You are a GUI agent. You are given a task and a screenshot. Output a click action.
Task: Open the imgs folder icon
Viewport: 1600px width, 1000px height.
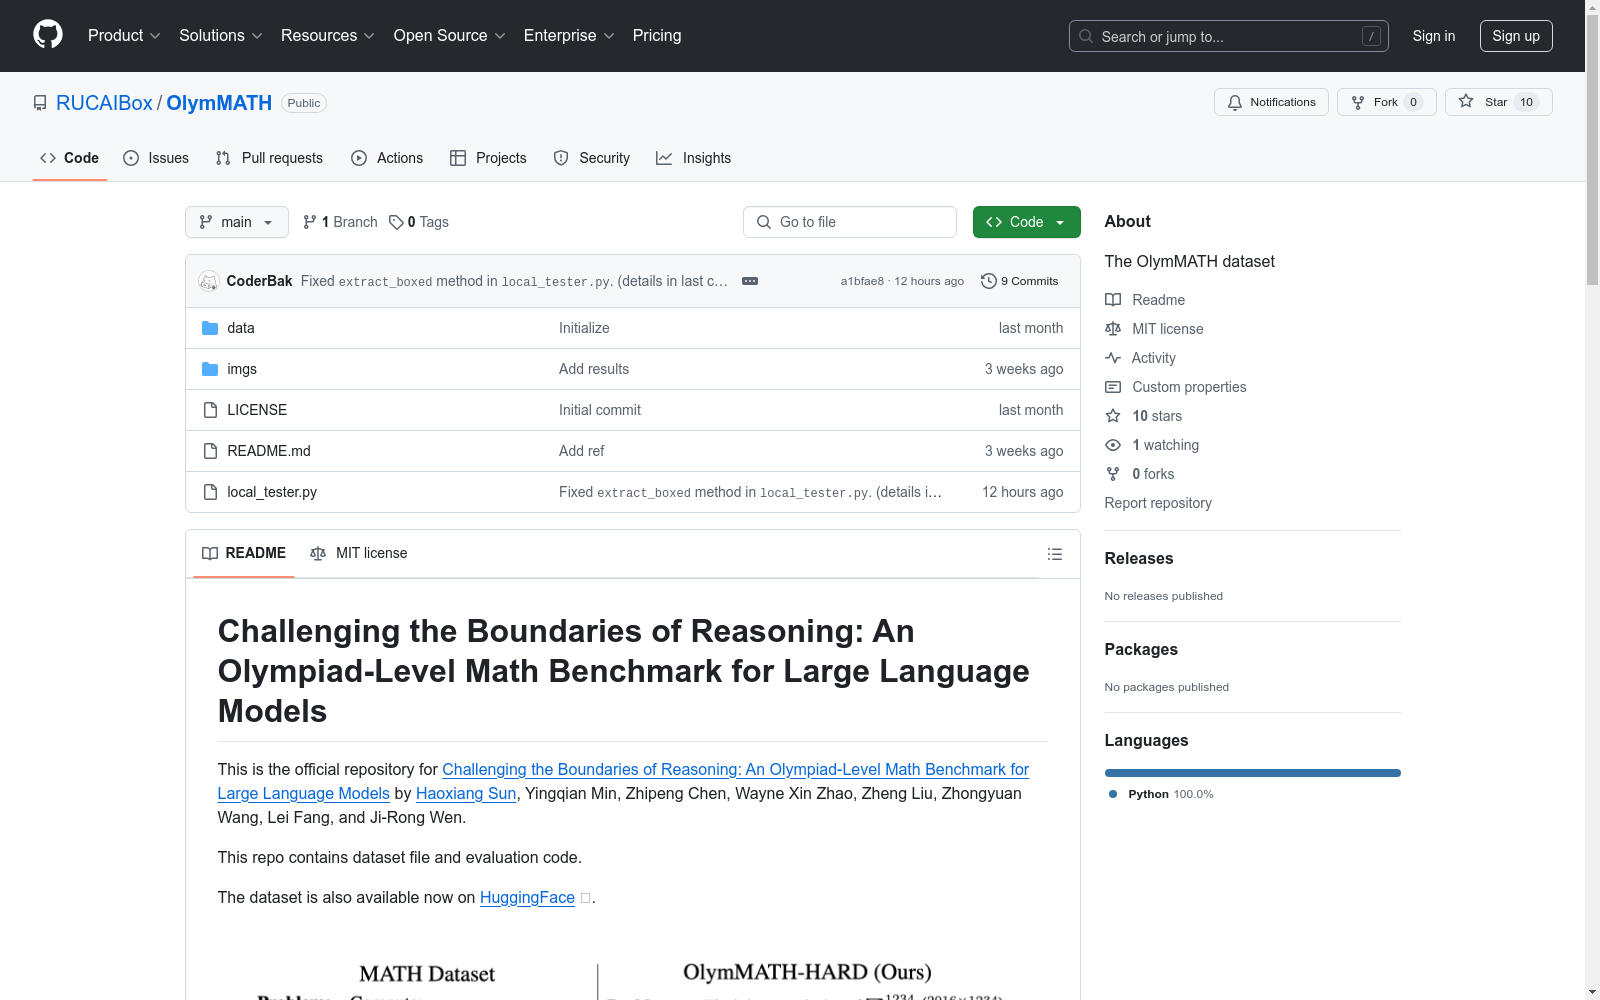[210, 369]
